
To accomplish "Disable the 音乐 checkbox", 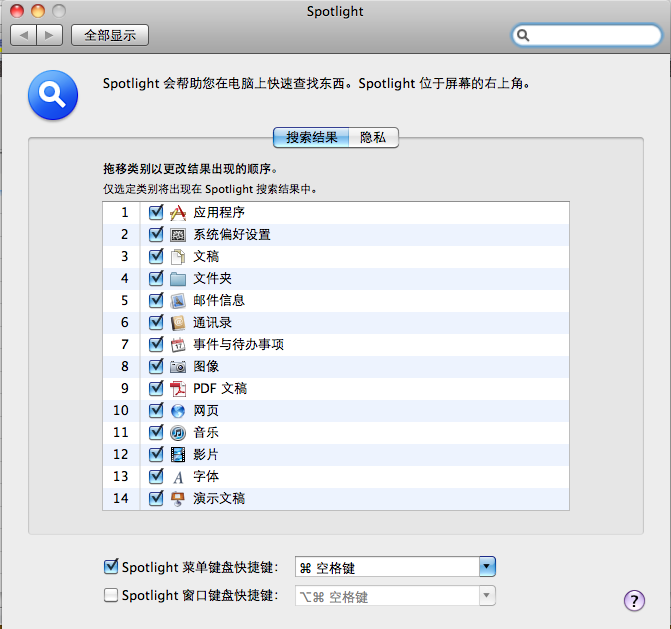I will 156,433.
